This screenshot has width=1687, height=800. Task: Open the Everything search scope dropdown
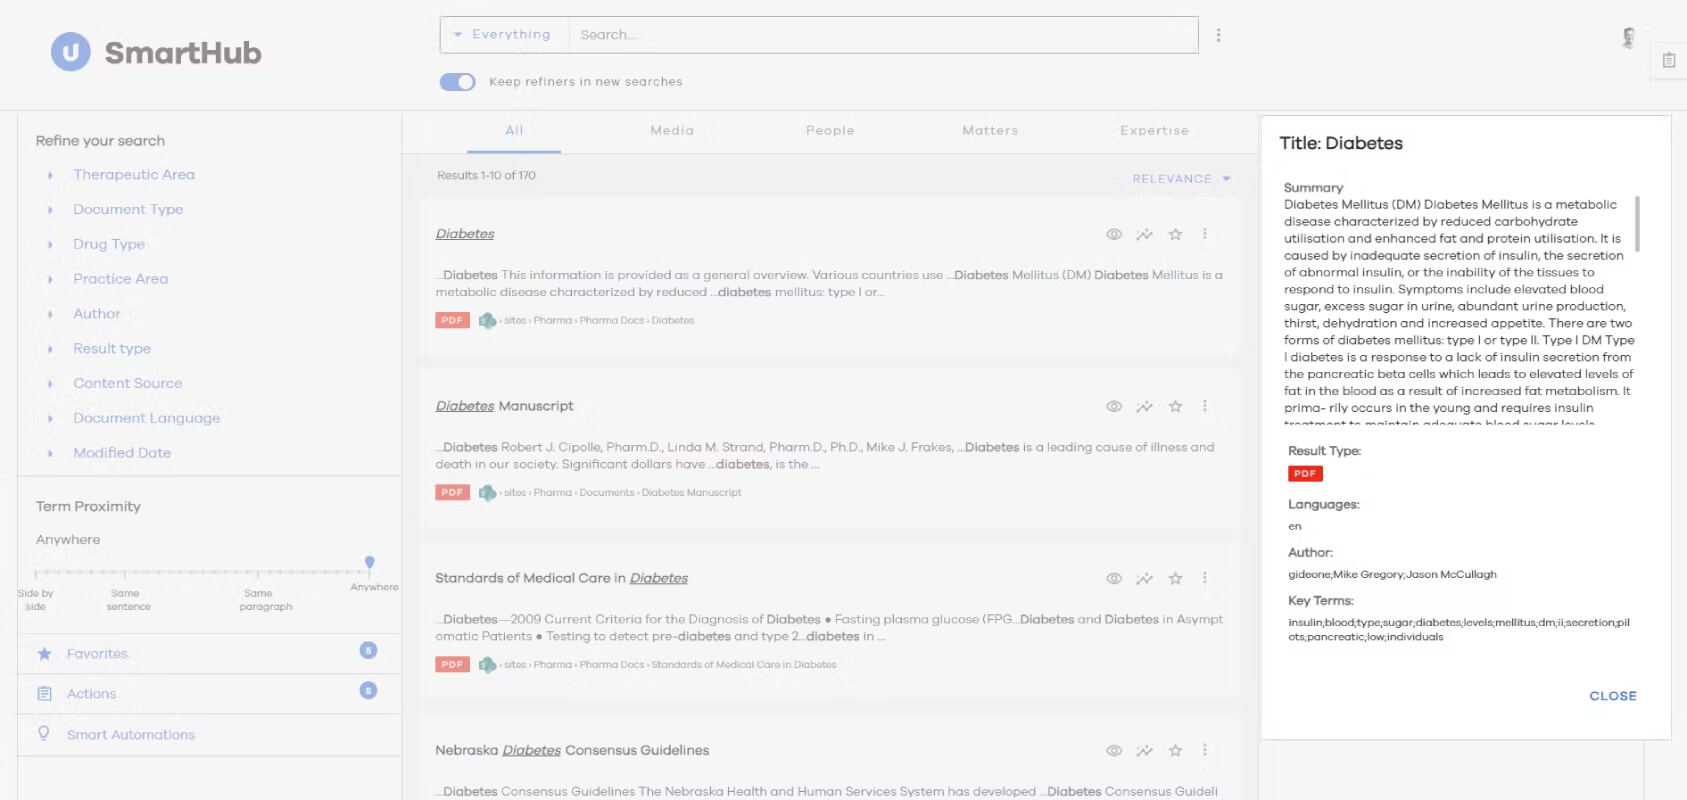pyautogui.click(x=504, y=34)
